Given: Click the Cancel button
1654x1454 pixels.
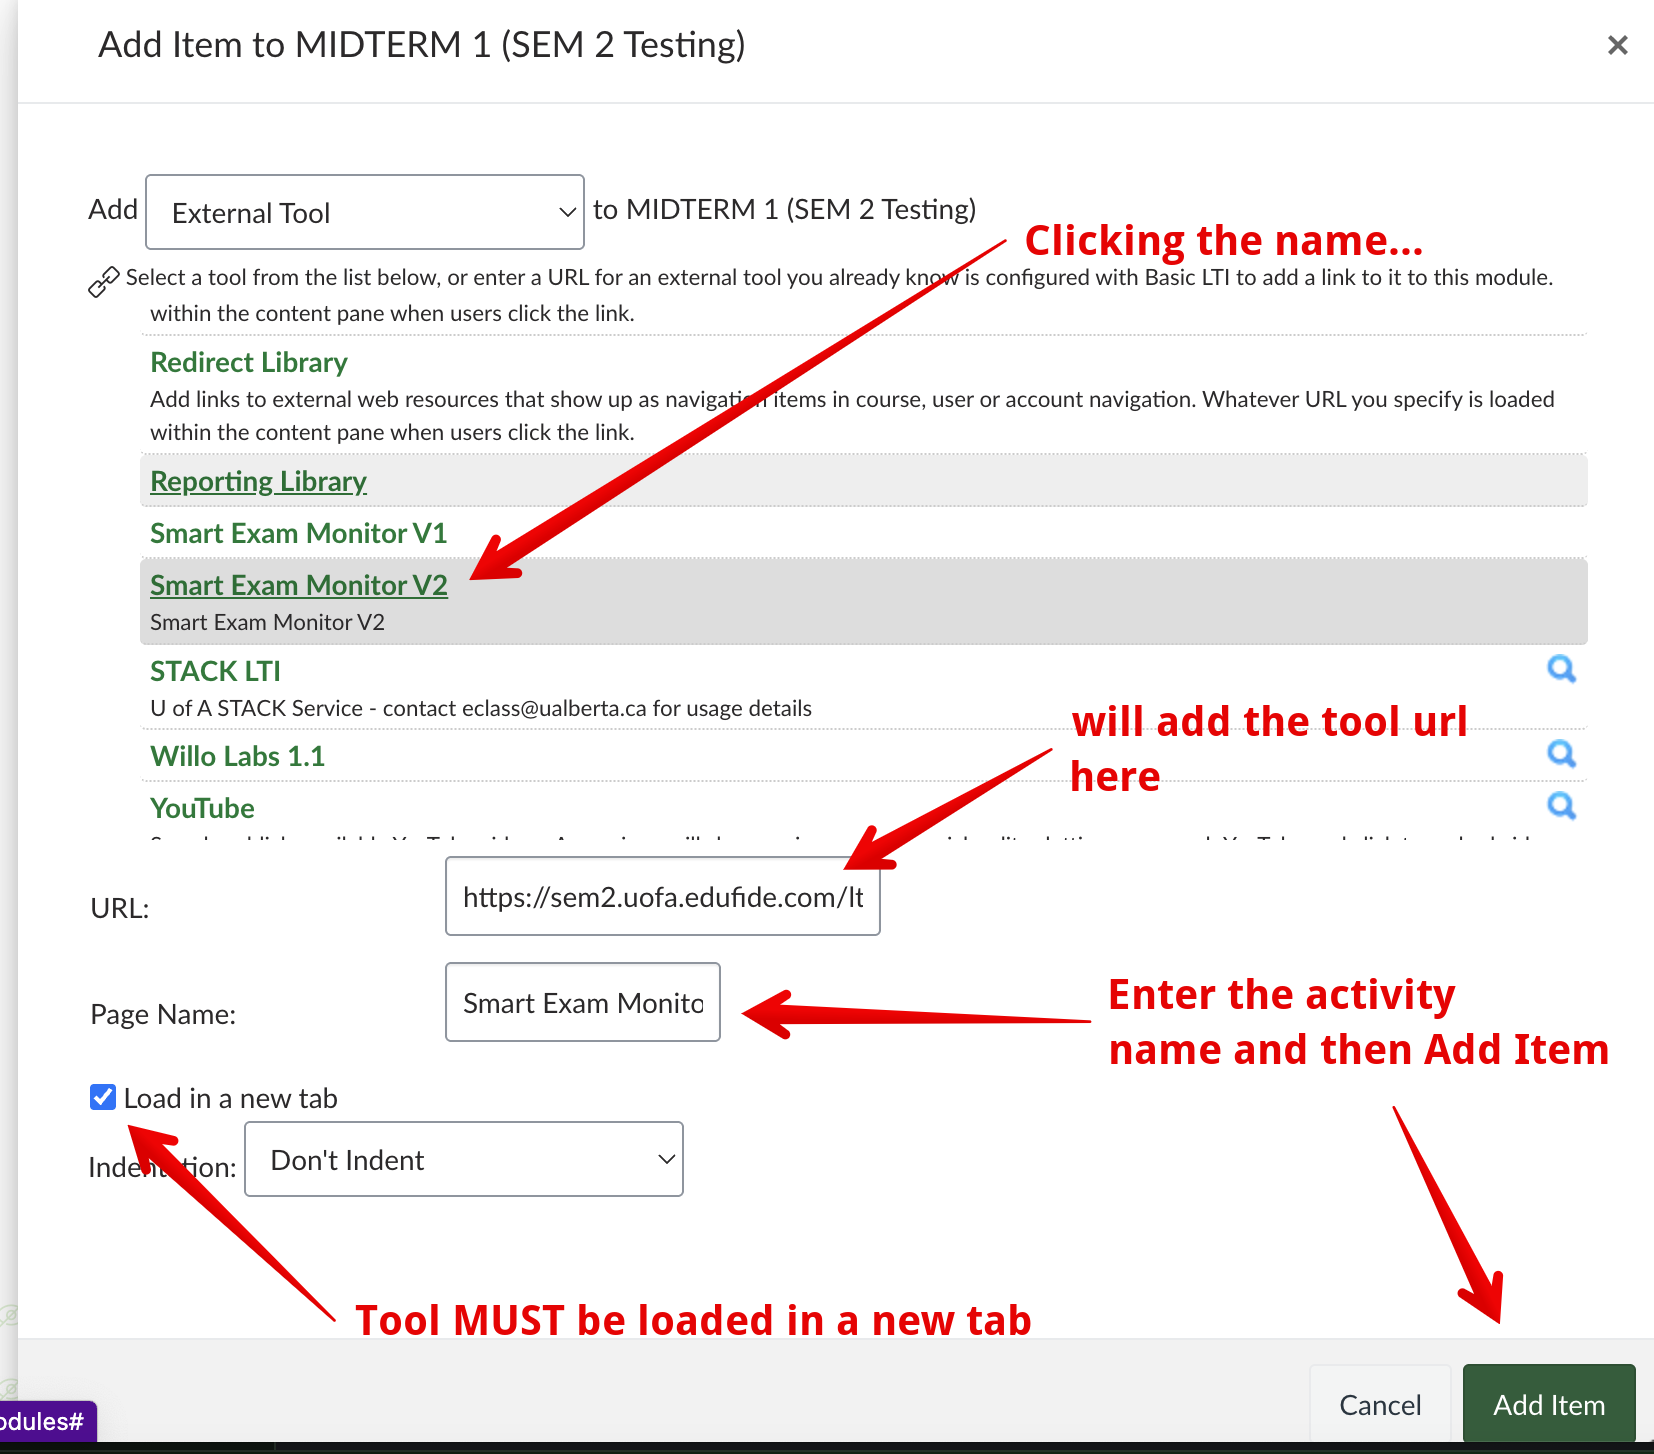Looking at the screenshot, I should pyautogui.click(x=1379, y=1405).
